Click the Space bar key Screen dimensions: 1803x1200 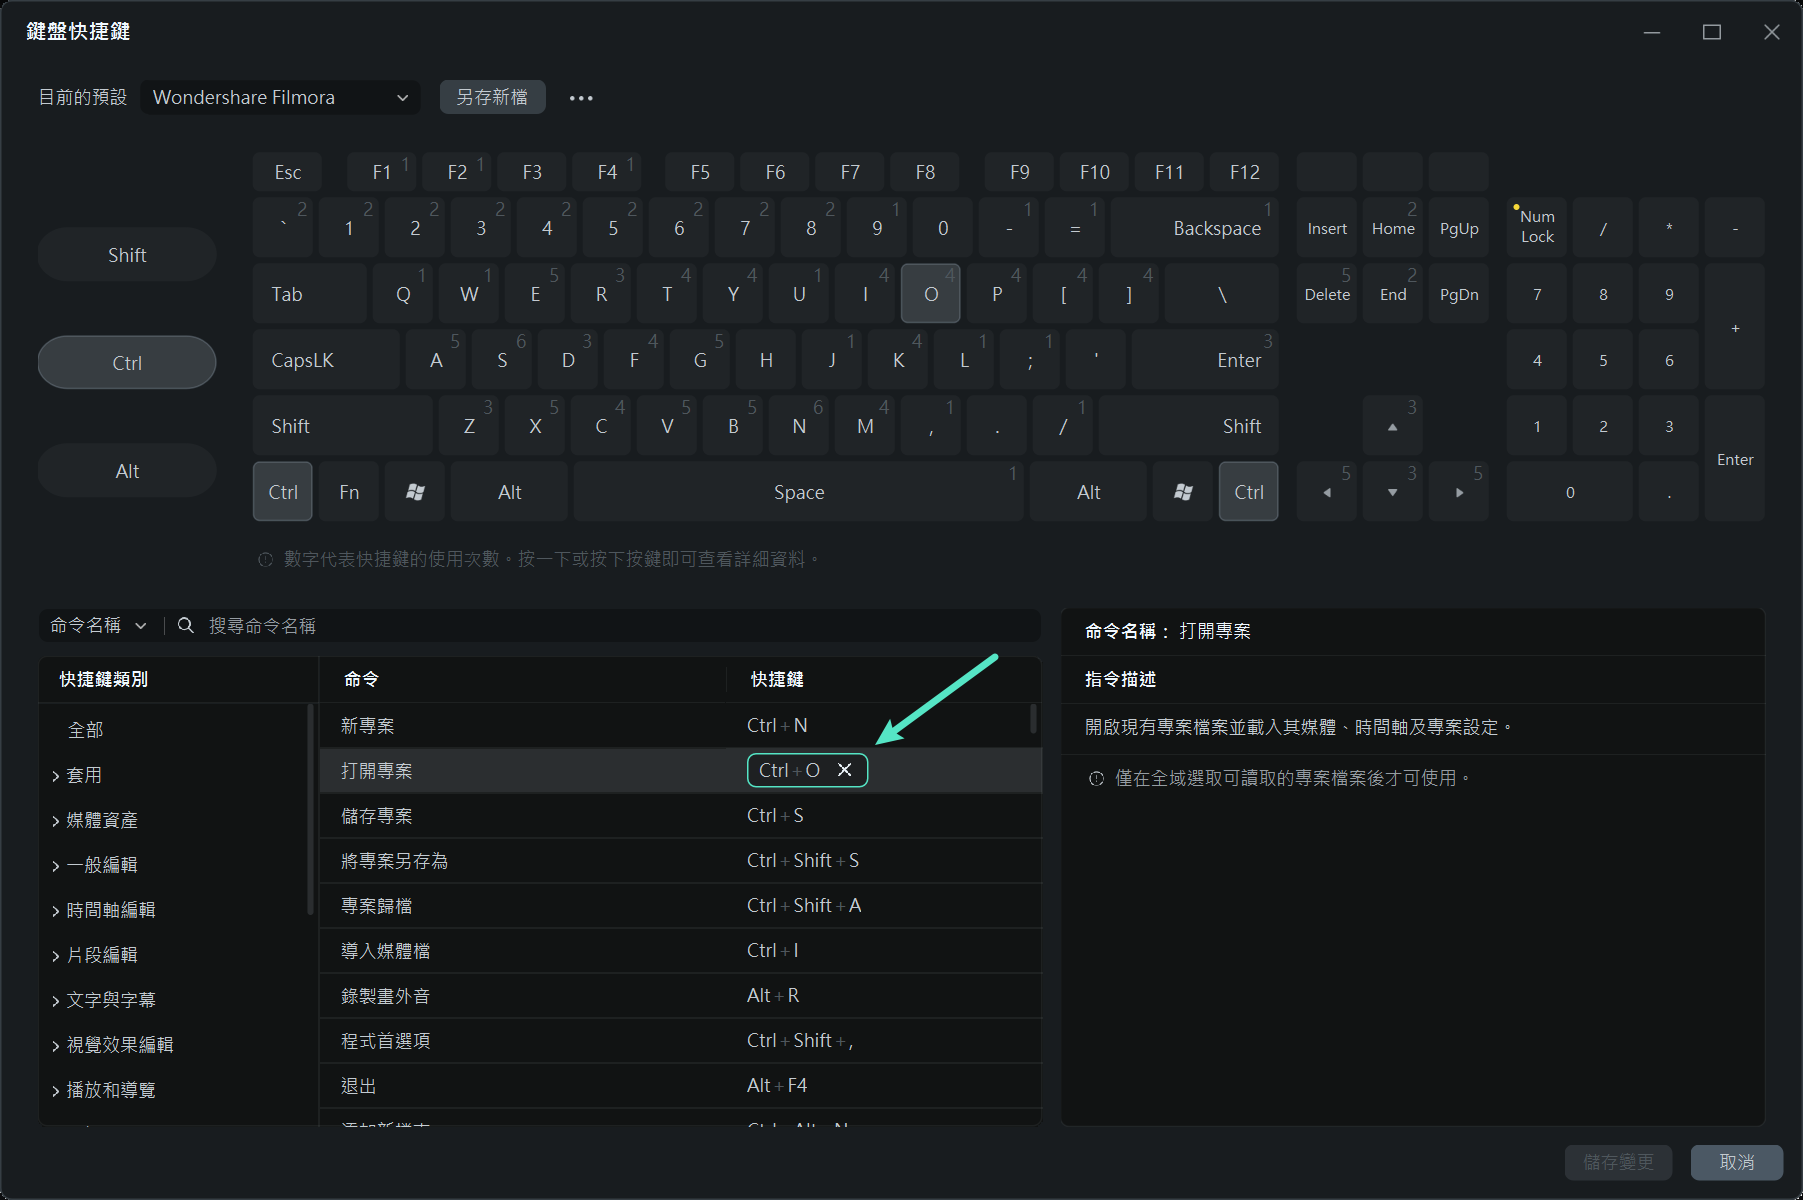click(799, 492)
